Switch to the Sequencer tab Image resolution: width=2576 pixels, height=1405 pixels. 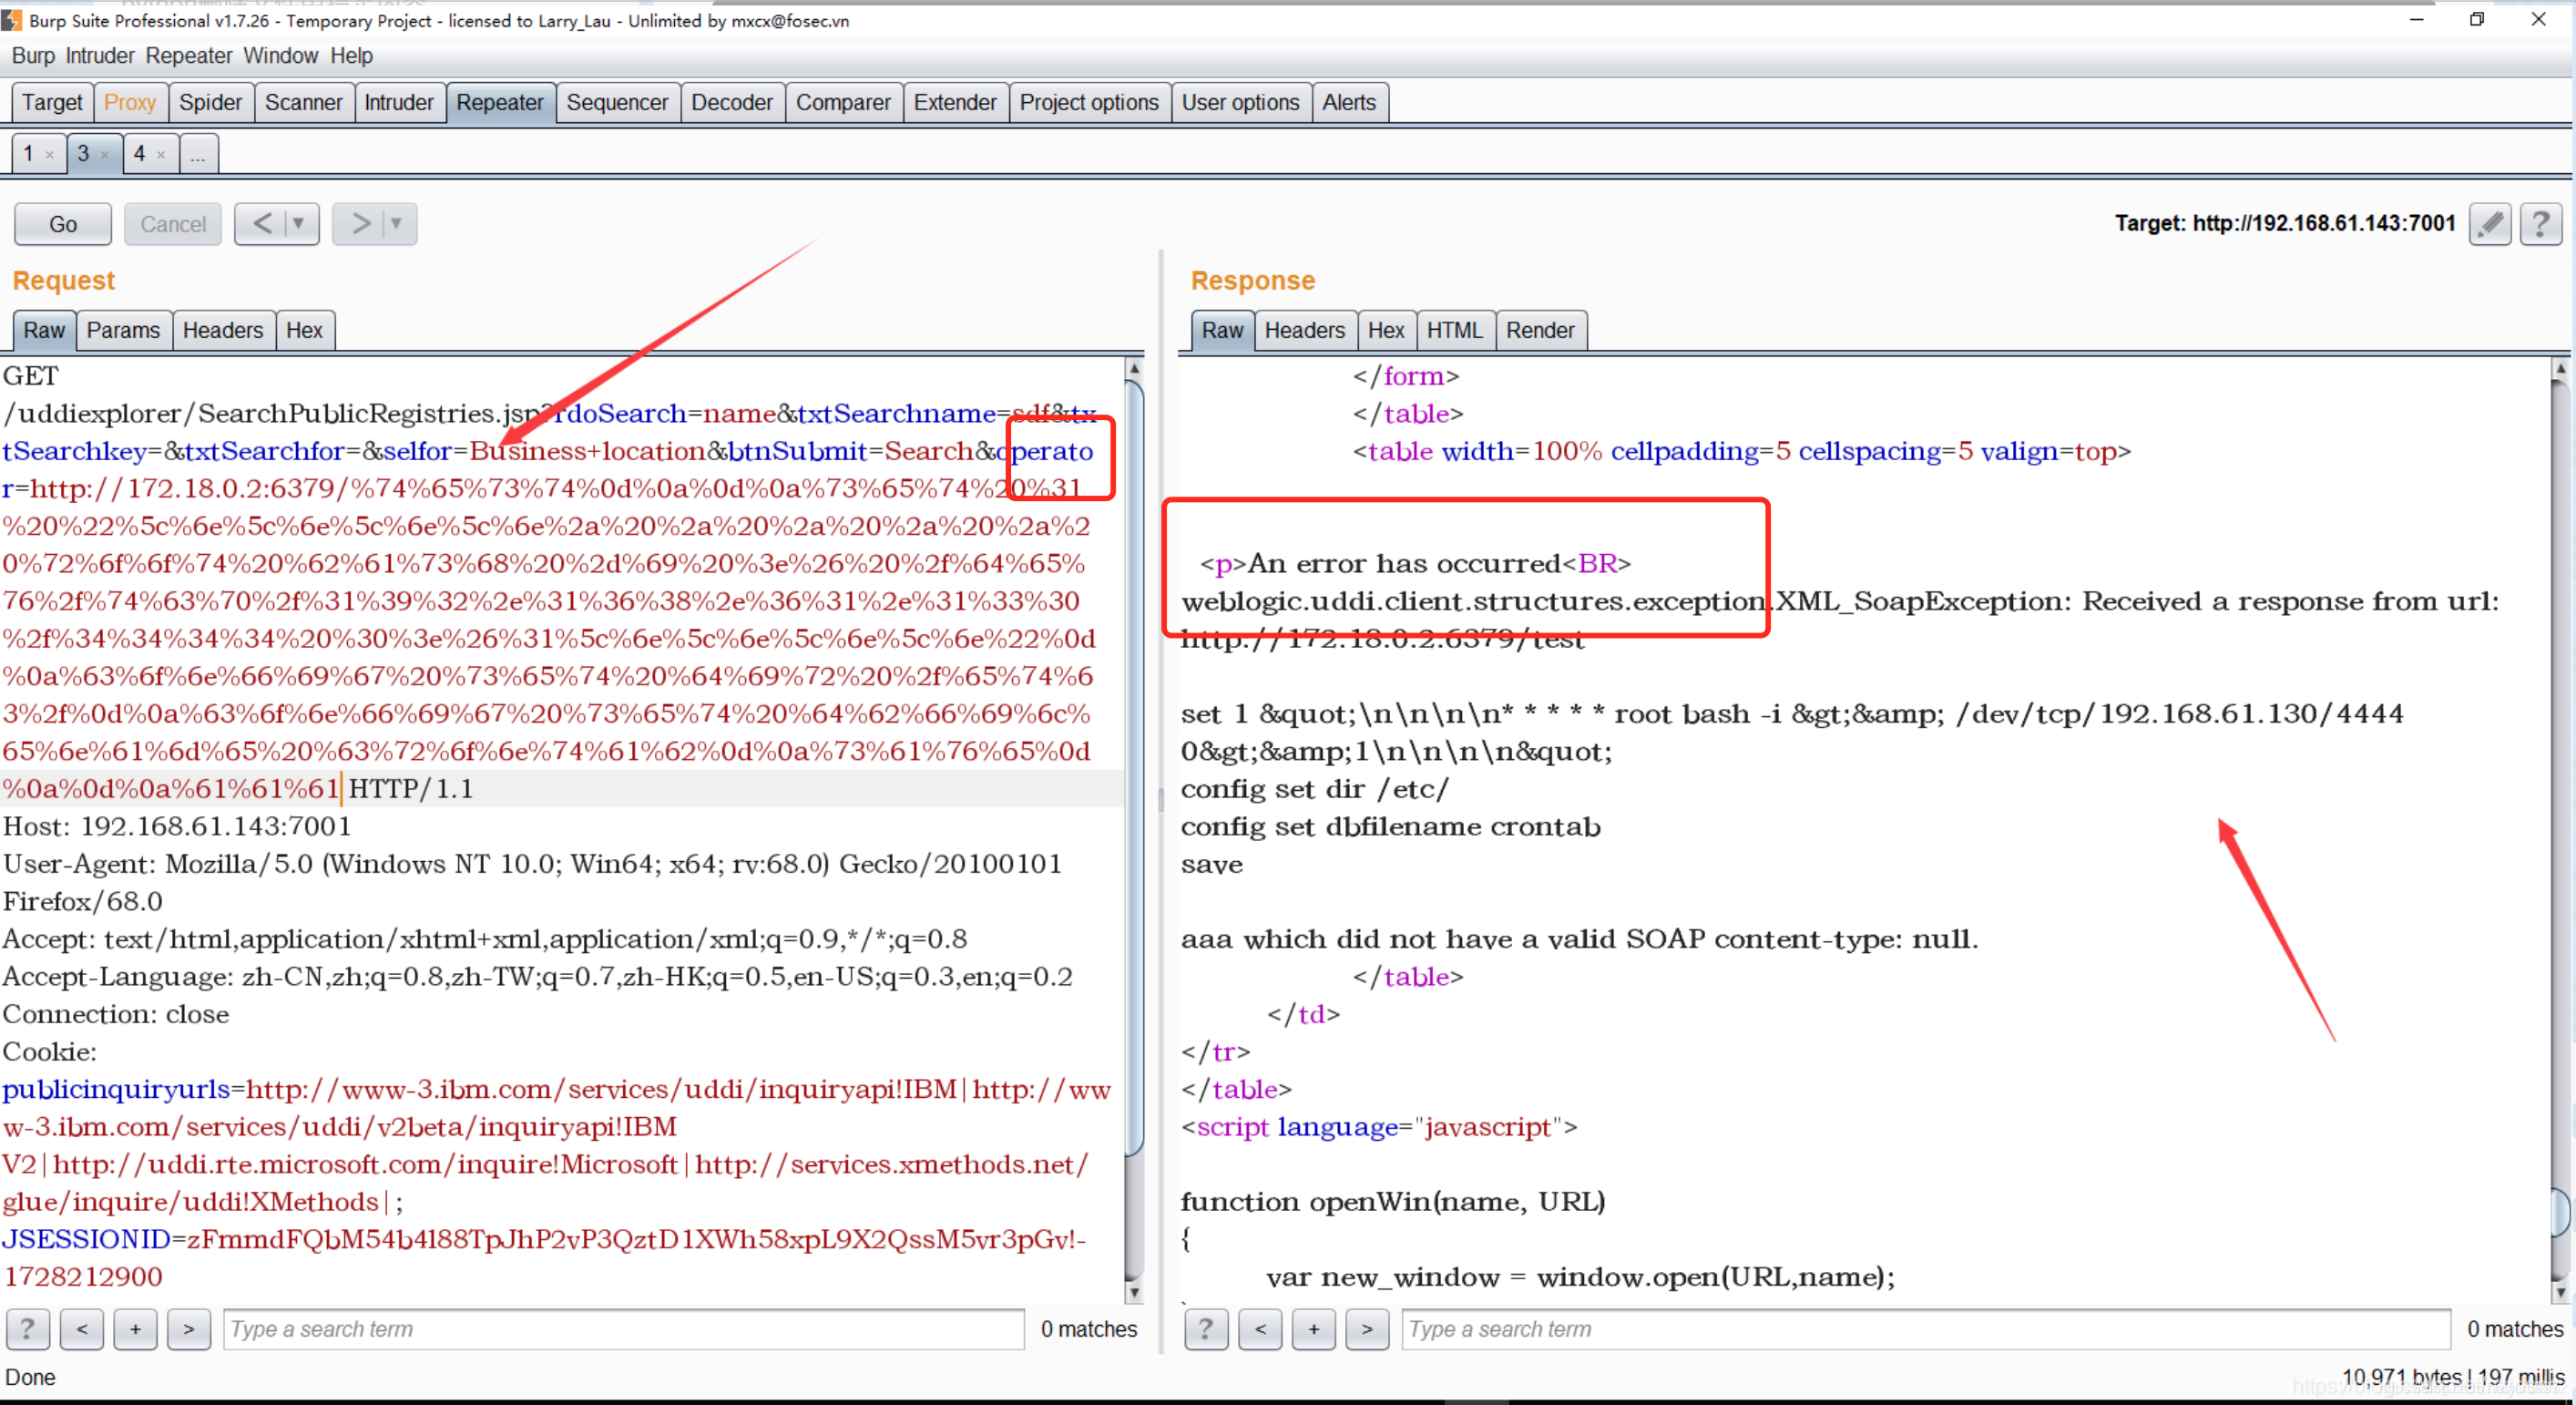(617, 102)
